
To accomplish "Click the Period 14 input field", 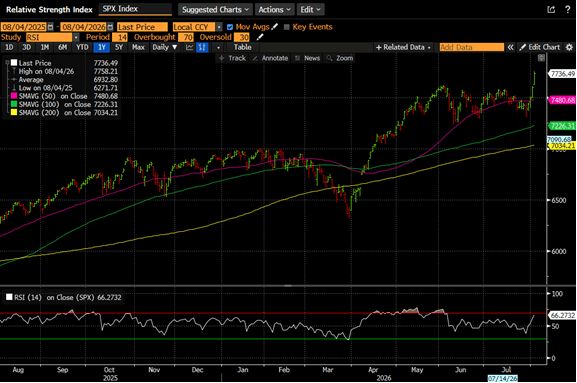I will [x=120, y=38].
